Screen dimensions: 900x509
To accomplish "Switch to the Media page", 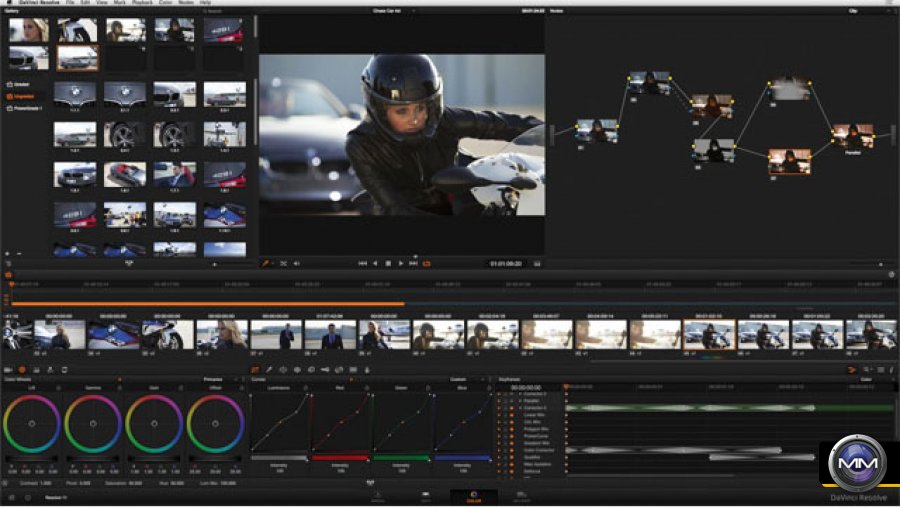I will tap(378, 497).
